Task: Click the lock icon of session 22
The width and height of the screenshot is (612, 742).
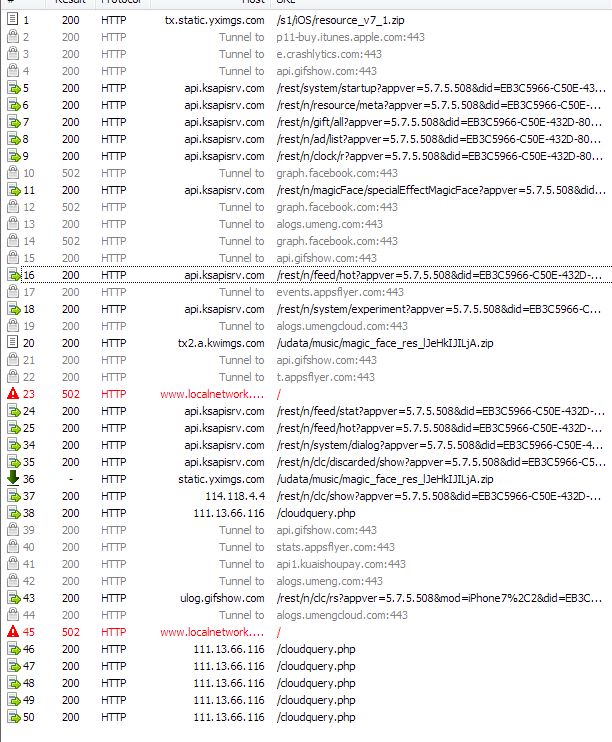Action: (x=13, y=377)
